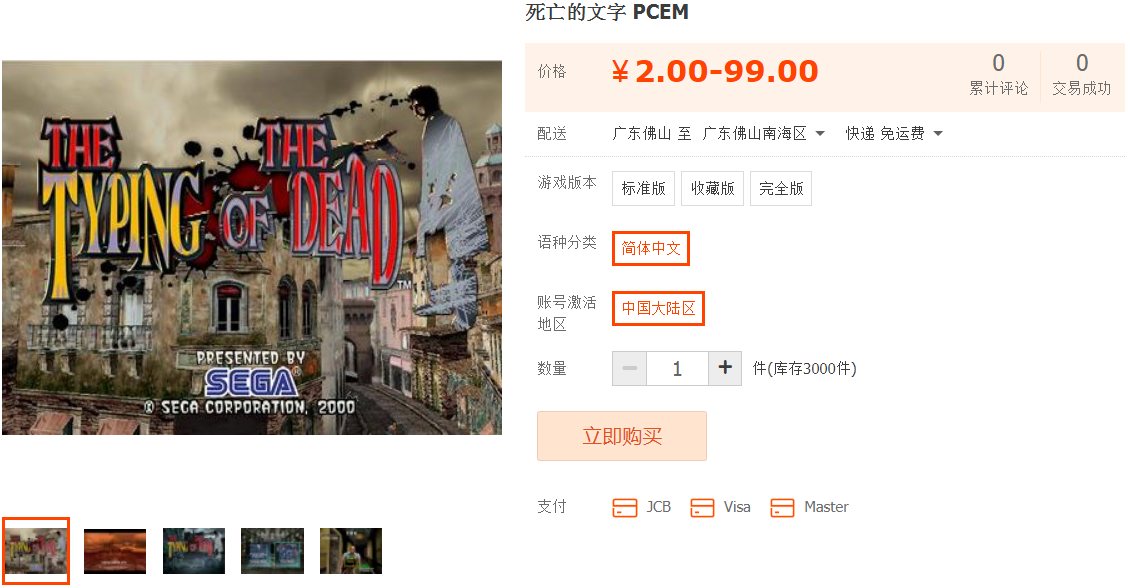
Task: Select the second orange sunset thumbnail
Action: [x=115, y=551]
